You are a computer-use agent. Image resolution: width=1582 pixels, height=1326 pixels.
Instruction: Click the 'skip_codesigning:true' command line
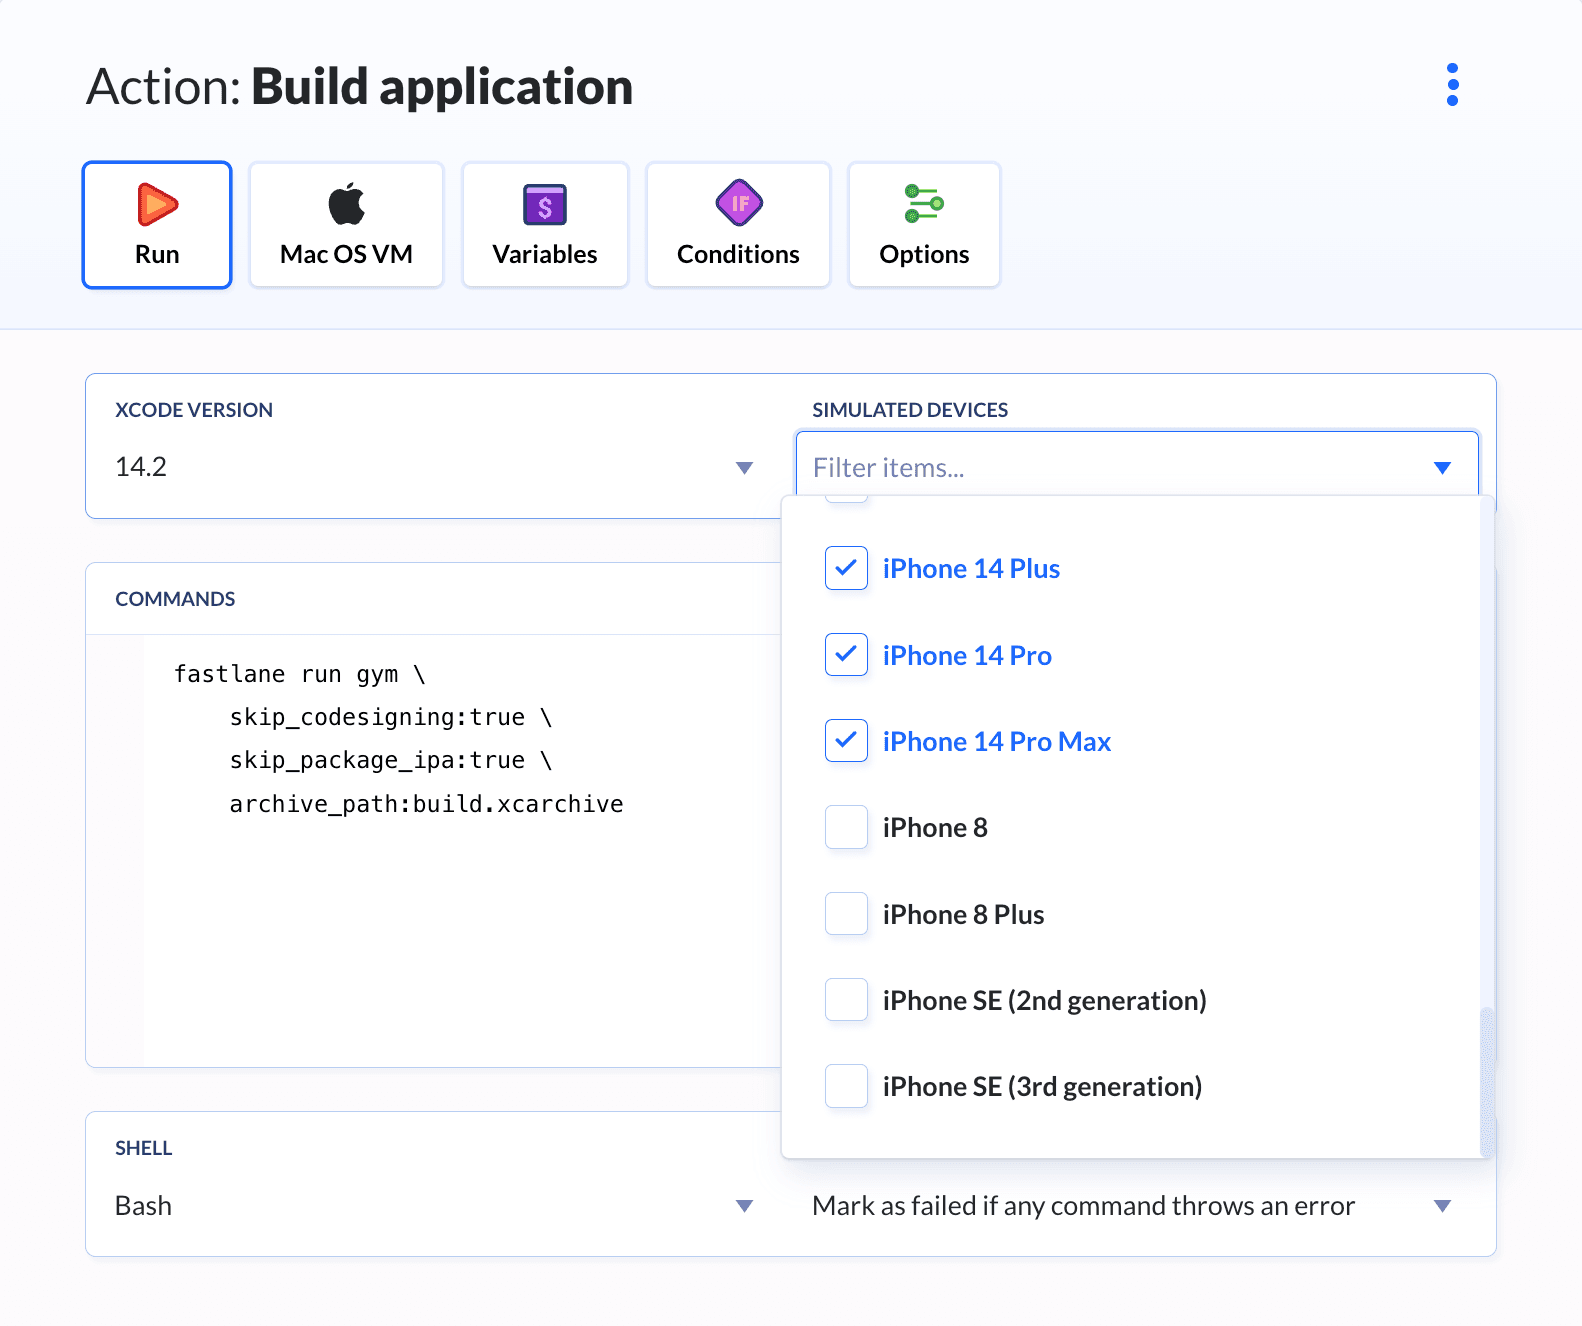391,717
